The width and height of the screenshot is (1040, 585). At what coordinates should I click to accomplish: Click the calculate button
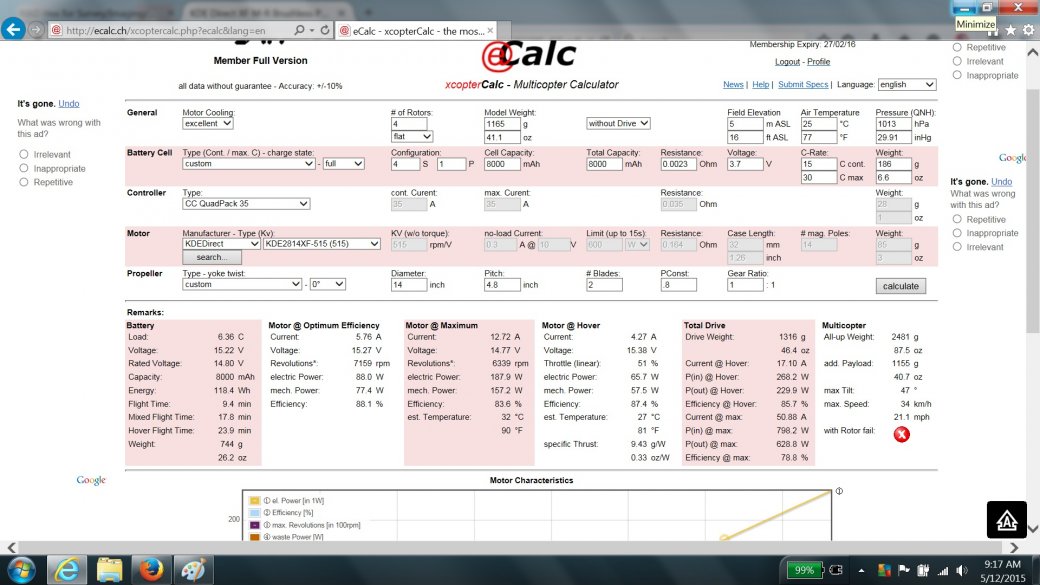[901, 286]
